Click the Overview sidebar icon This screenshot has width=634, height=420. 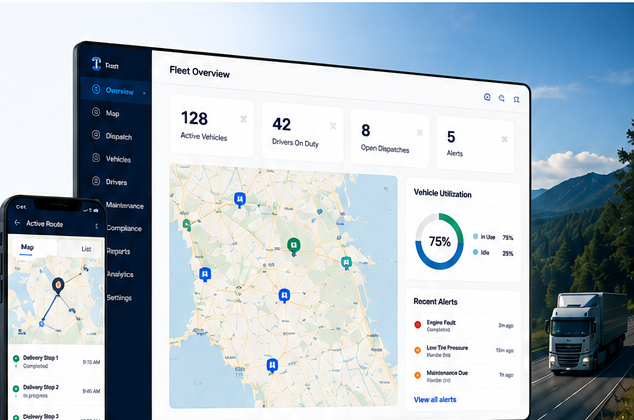96,89
